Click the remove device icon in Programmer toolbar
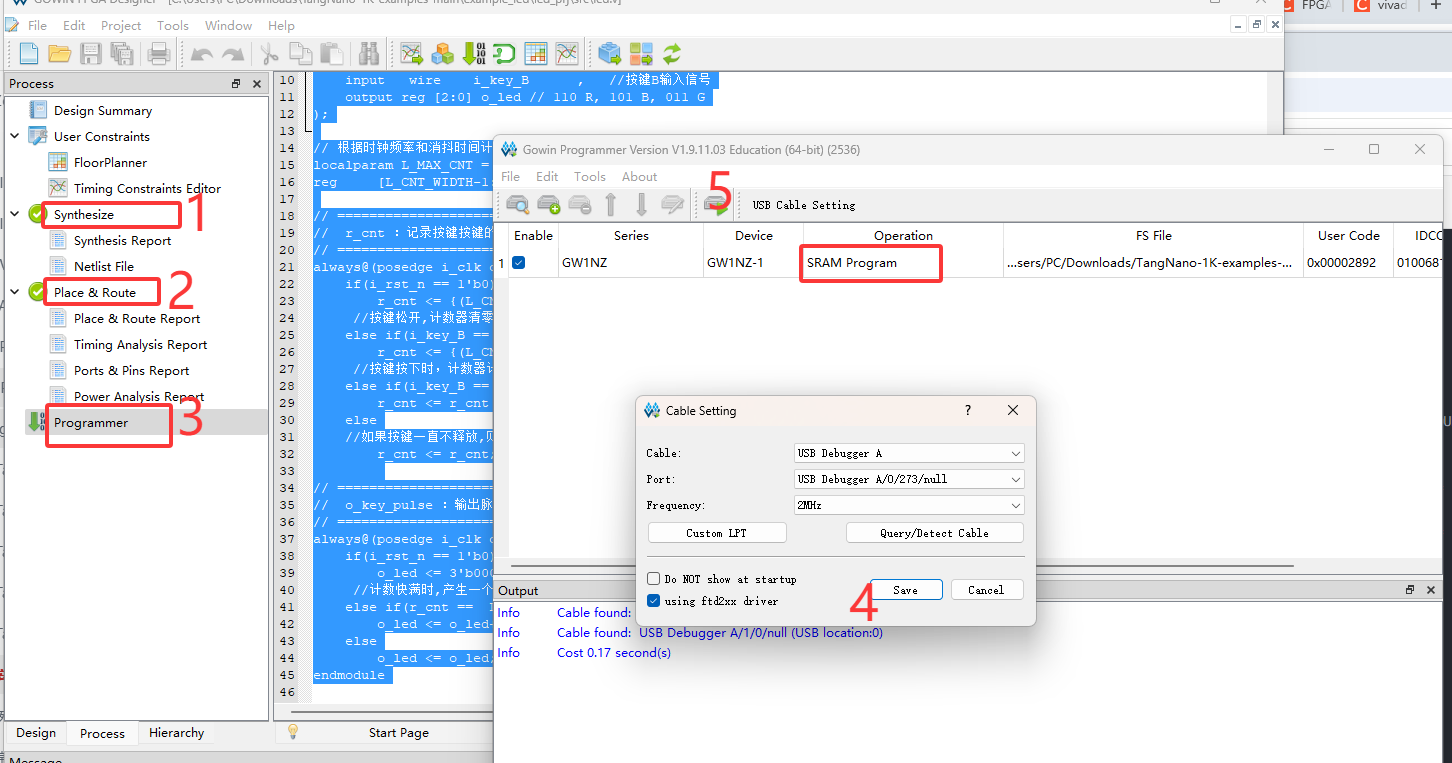 coord(580,204)
